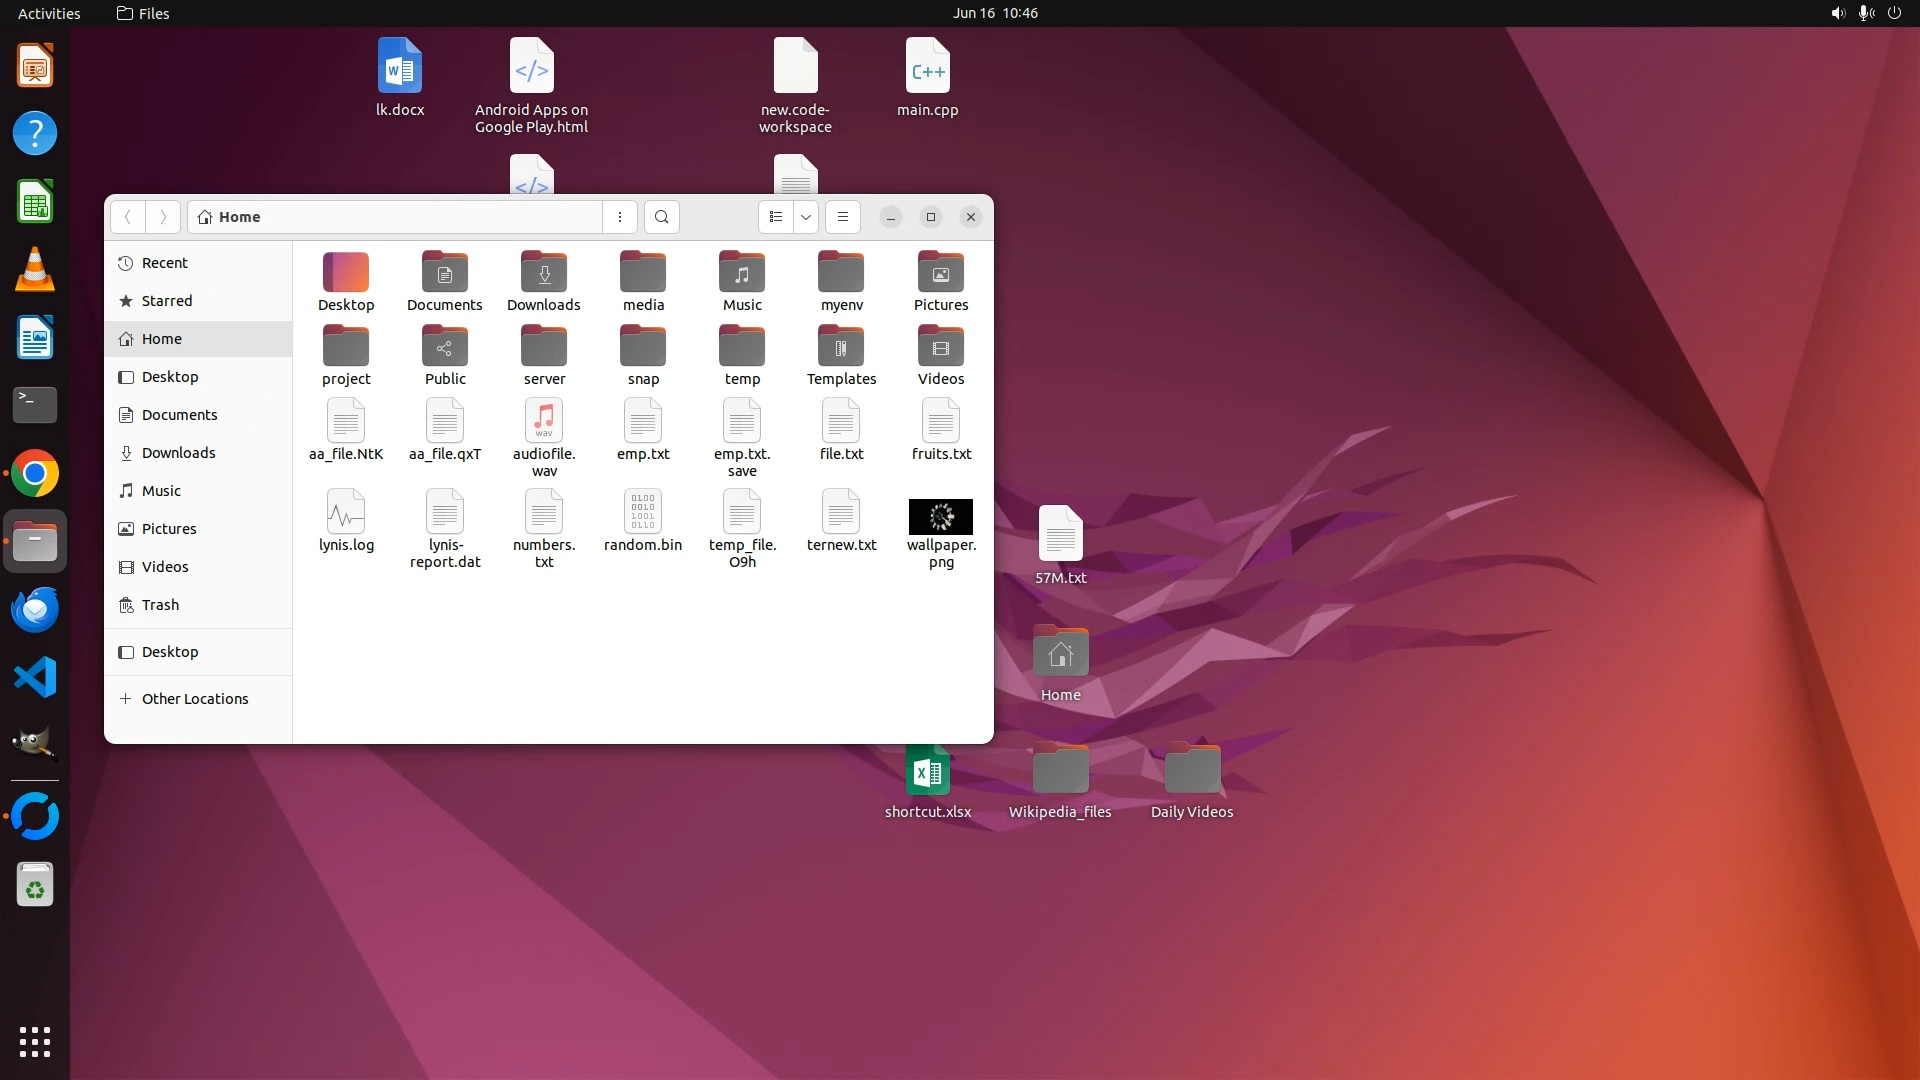Image resolution: width=1920 pixels, height=1080 pixels.
Task: Click the back navigation arrow
Action: [128, 217]
